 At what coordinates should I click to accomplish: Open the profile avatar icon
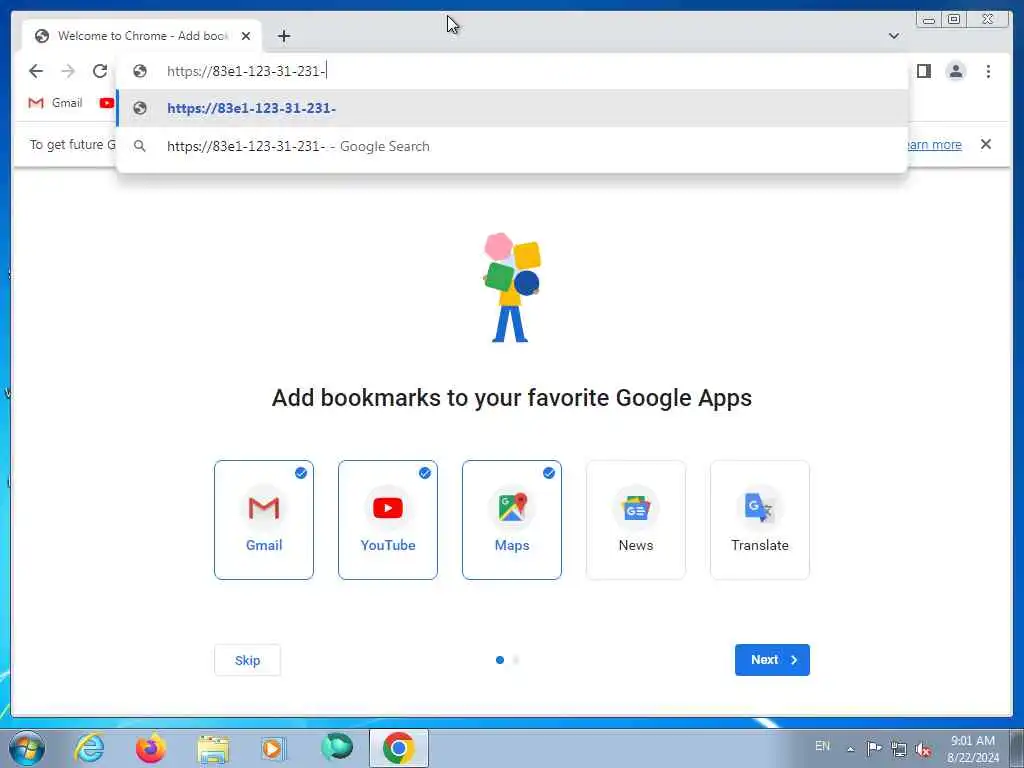pyautogui.click(x=955, y=71)
